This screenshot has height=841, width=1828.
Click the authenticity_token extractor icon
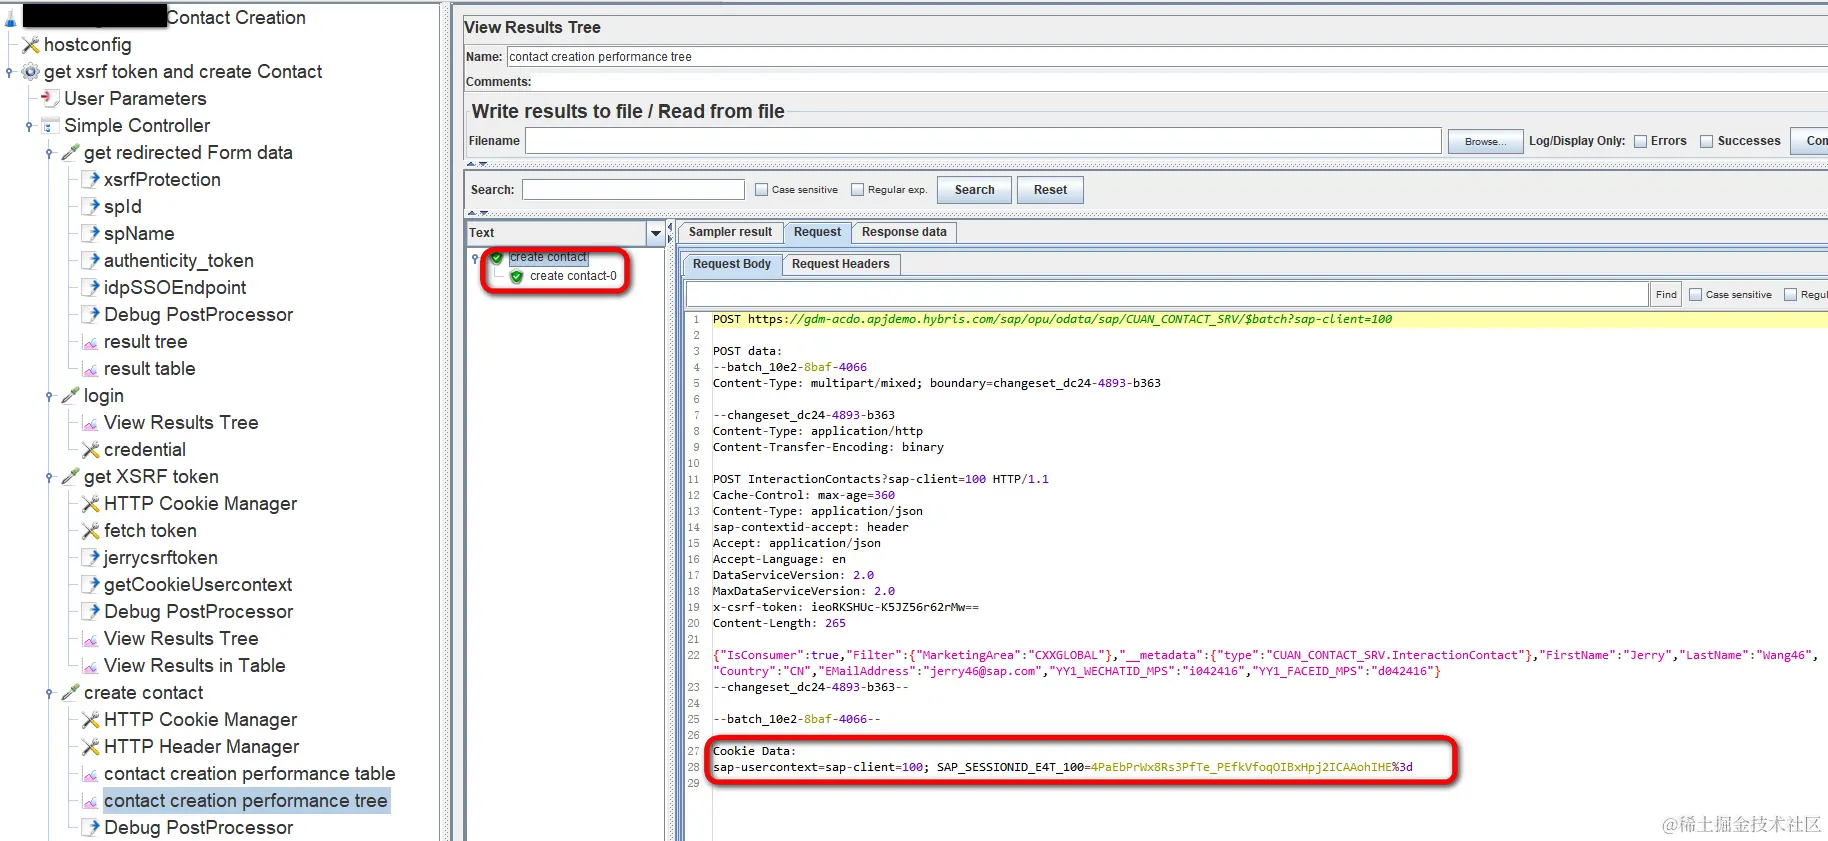click(x=90, y=261)
